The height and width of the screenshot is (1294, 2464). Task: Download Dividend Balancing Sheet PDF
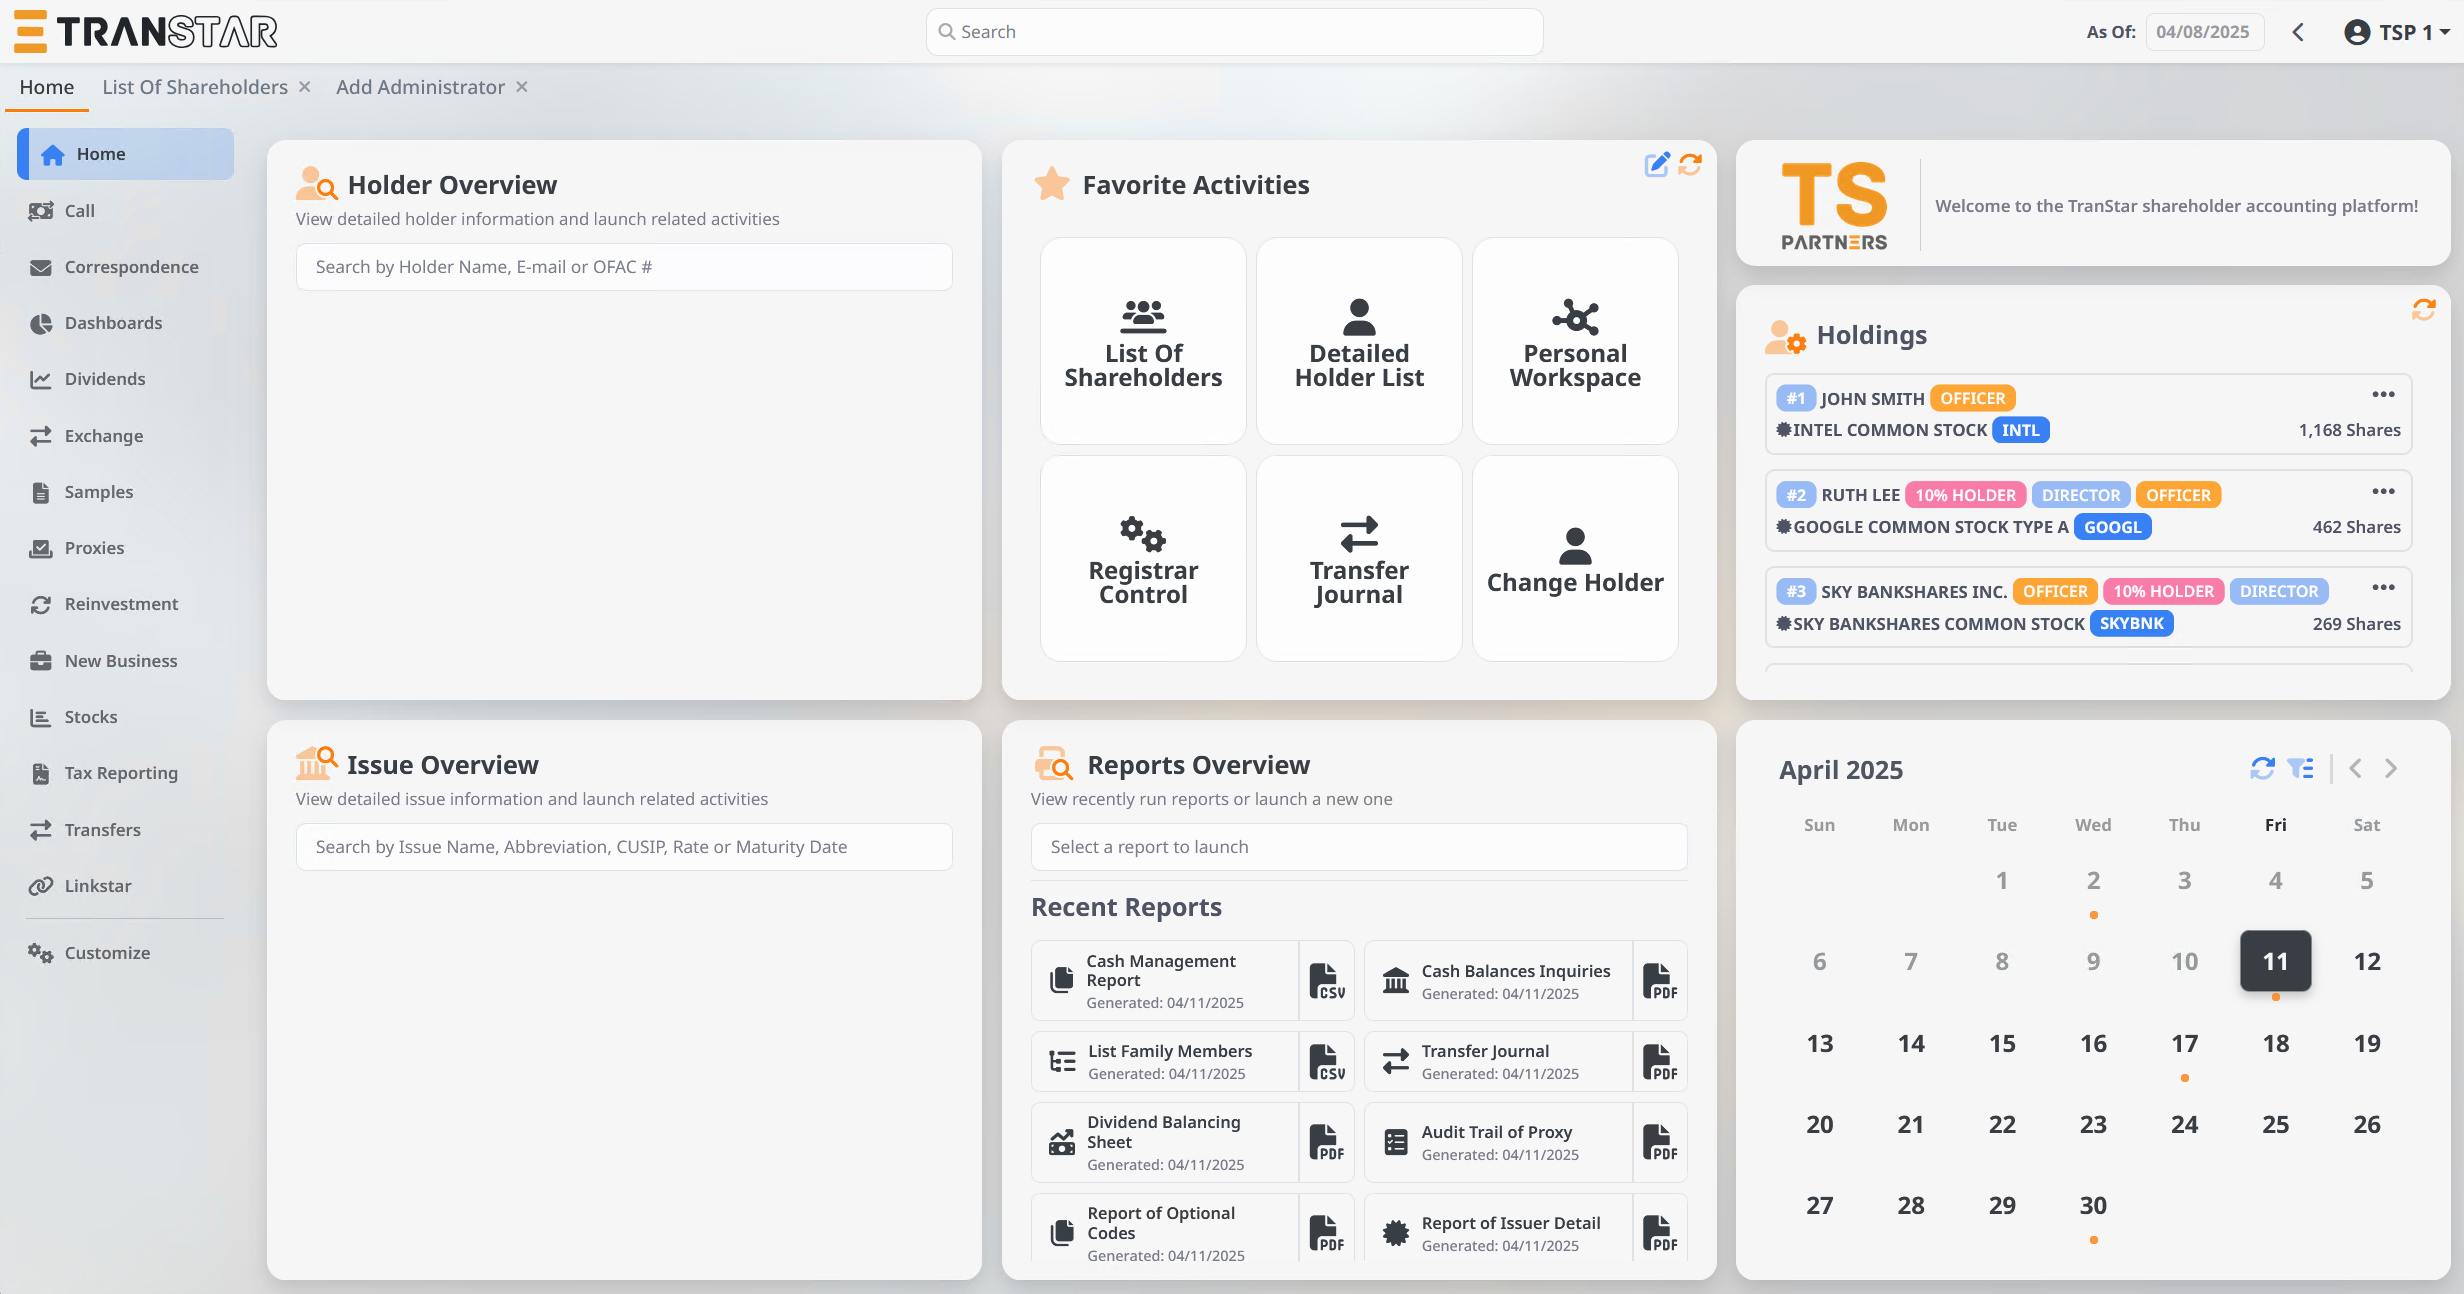[1327, 1142]
